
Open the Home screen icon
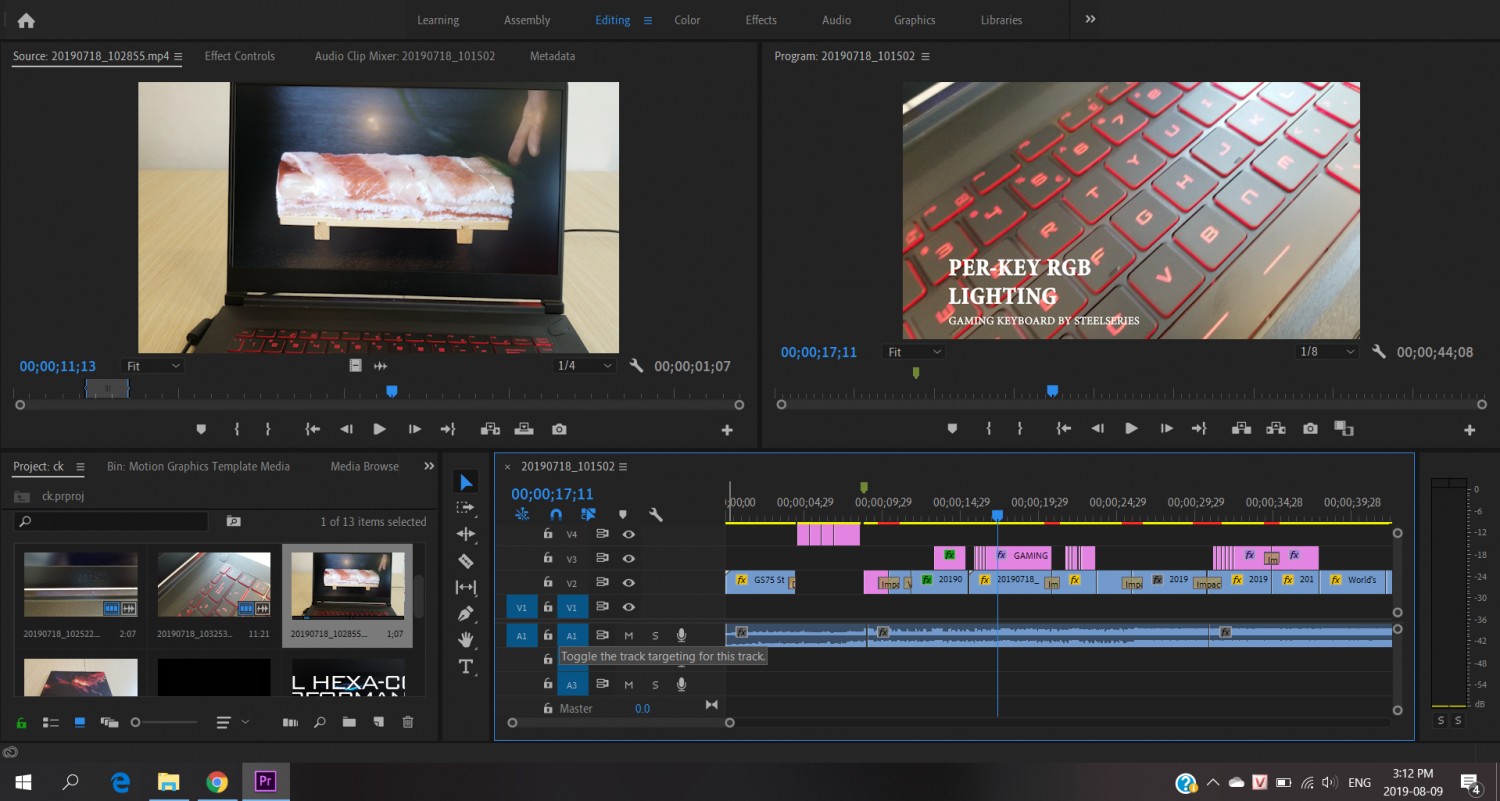coord(26,20)
